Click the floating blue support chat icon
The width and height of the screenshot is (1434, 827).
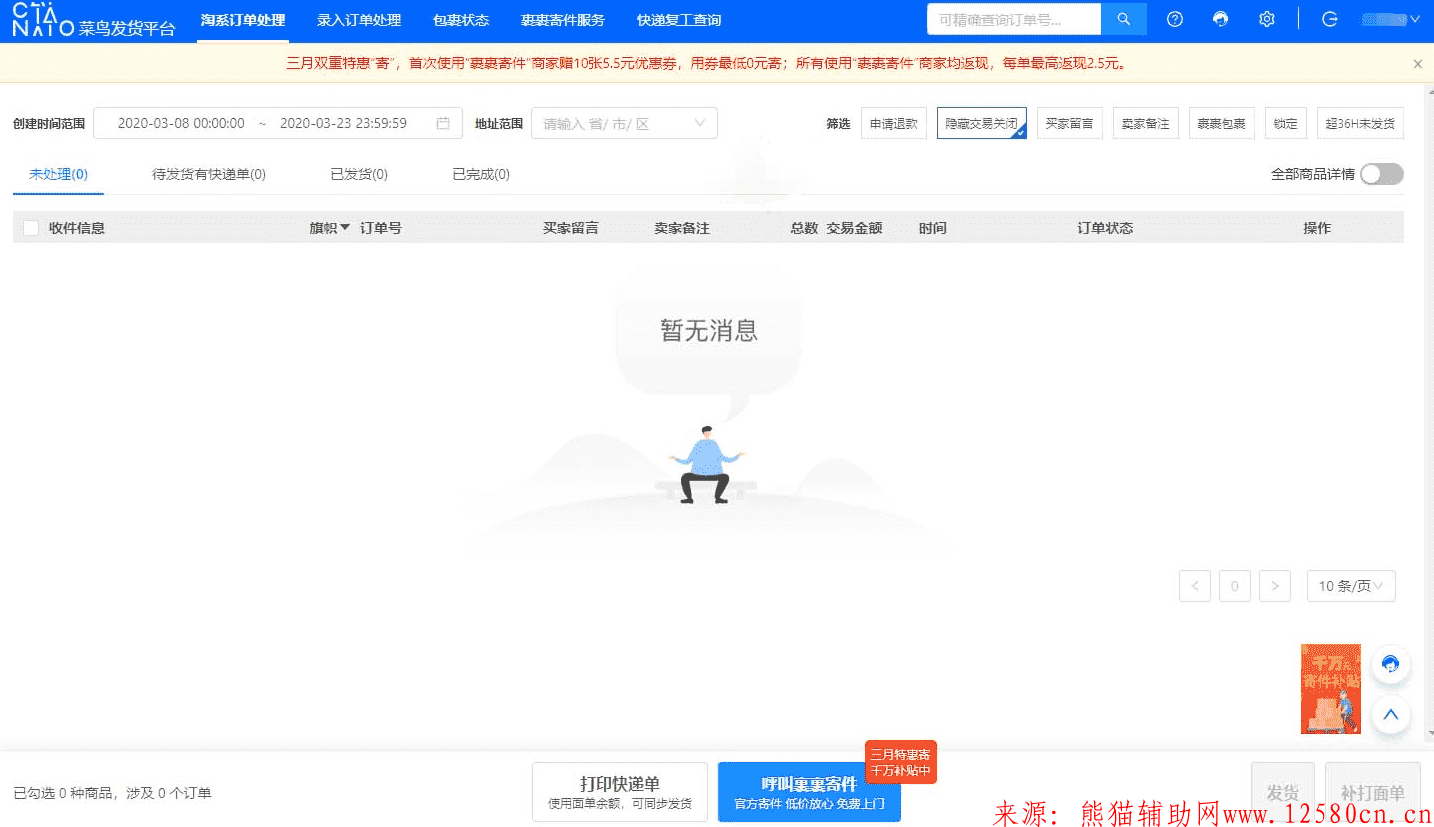(1390, 664)
